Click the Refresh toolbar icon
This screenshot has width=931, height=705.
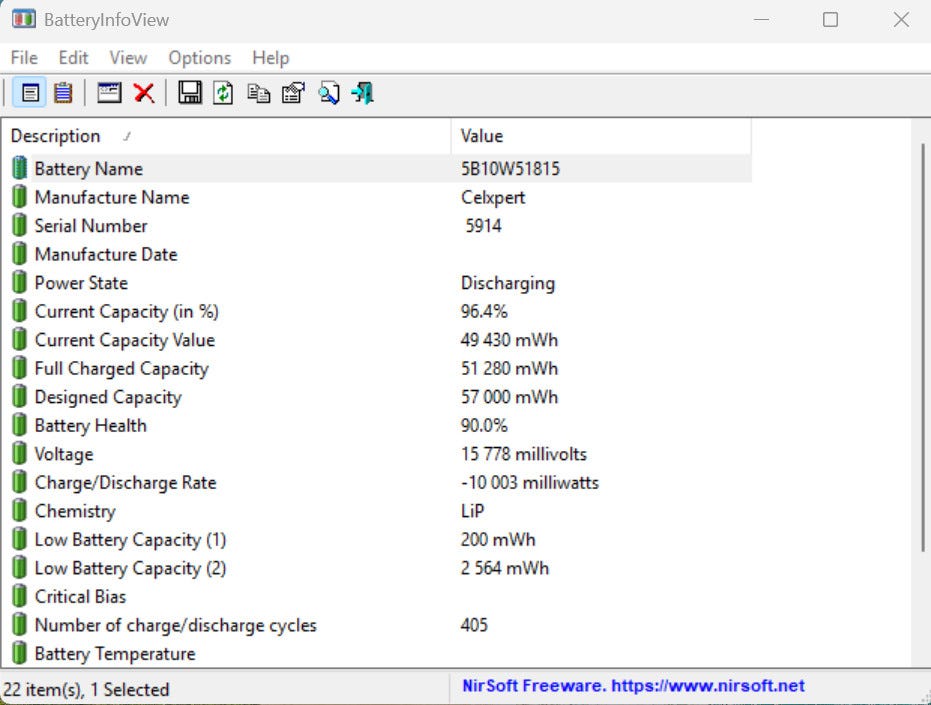[223, 93]
